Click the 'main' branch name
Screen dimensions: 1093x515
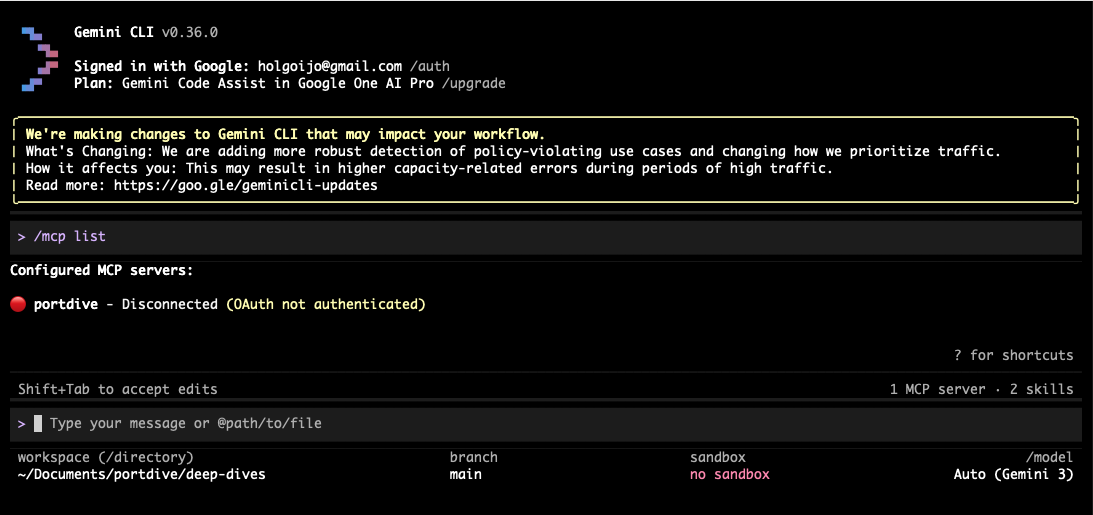466,475
